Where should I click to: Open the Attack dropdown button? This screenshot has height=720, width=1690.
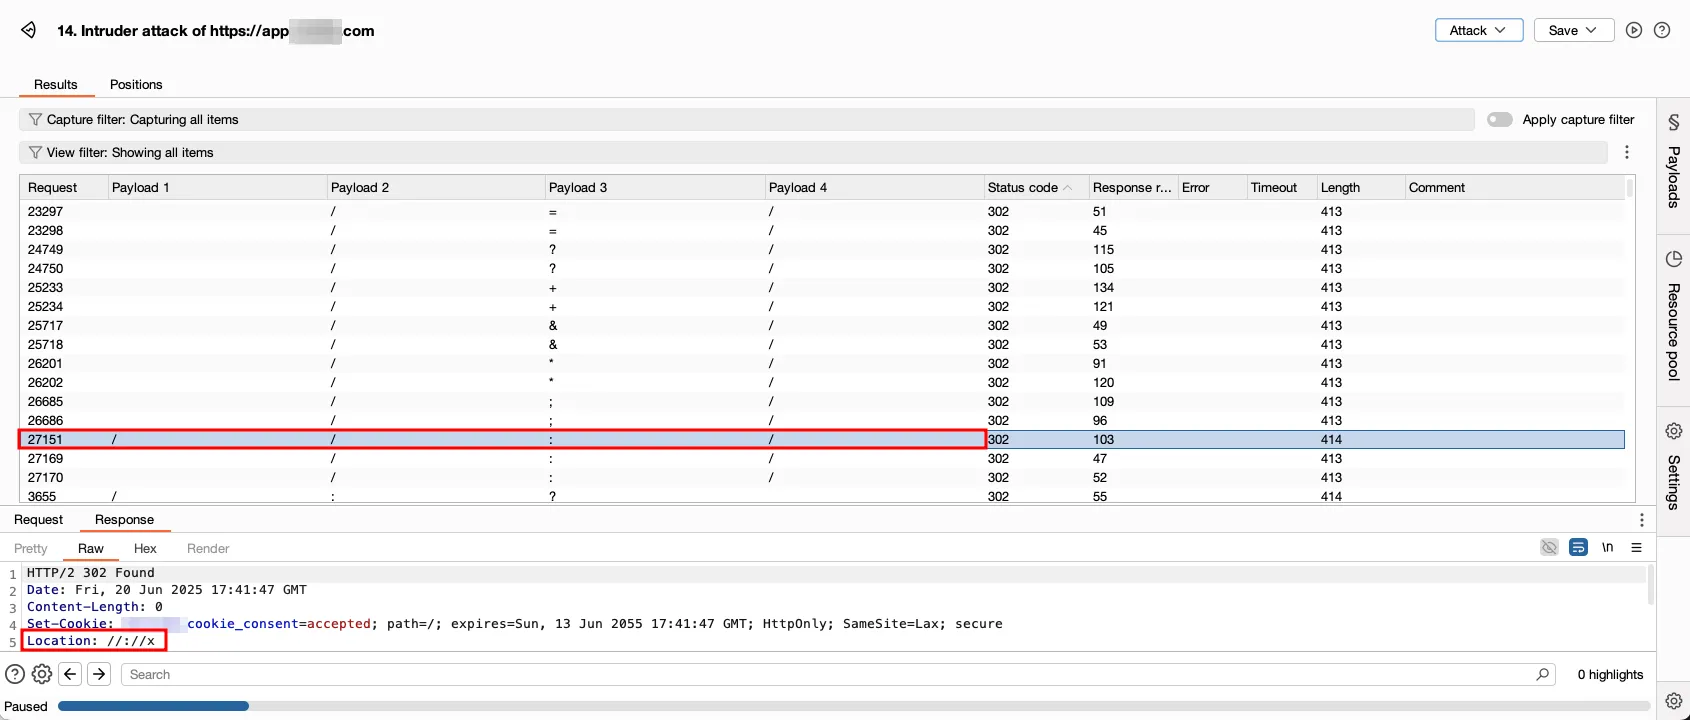[1479, 30]
